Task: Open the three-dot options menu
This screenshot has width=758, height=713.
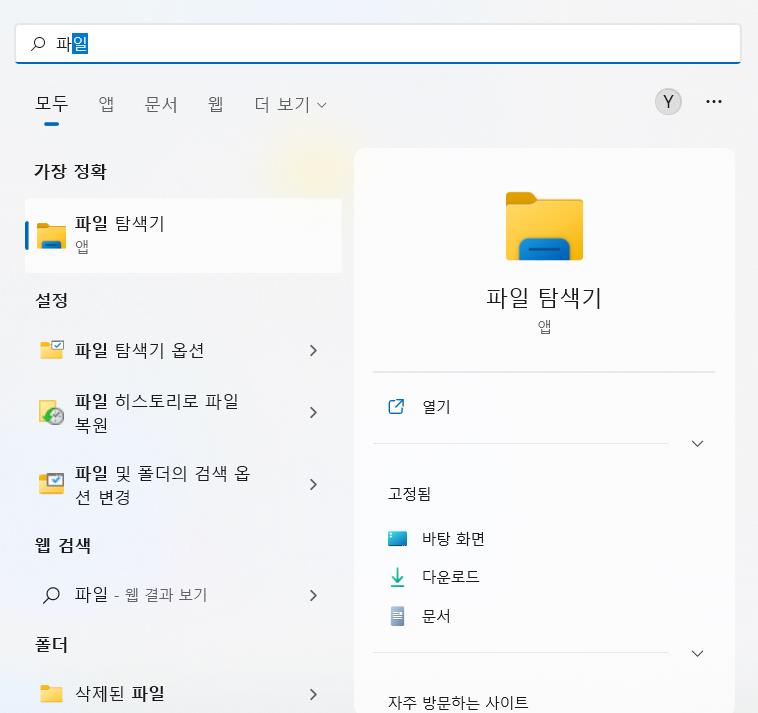Action: tap(714, 102)
